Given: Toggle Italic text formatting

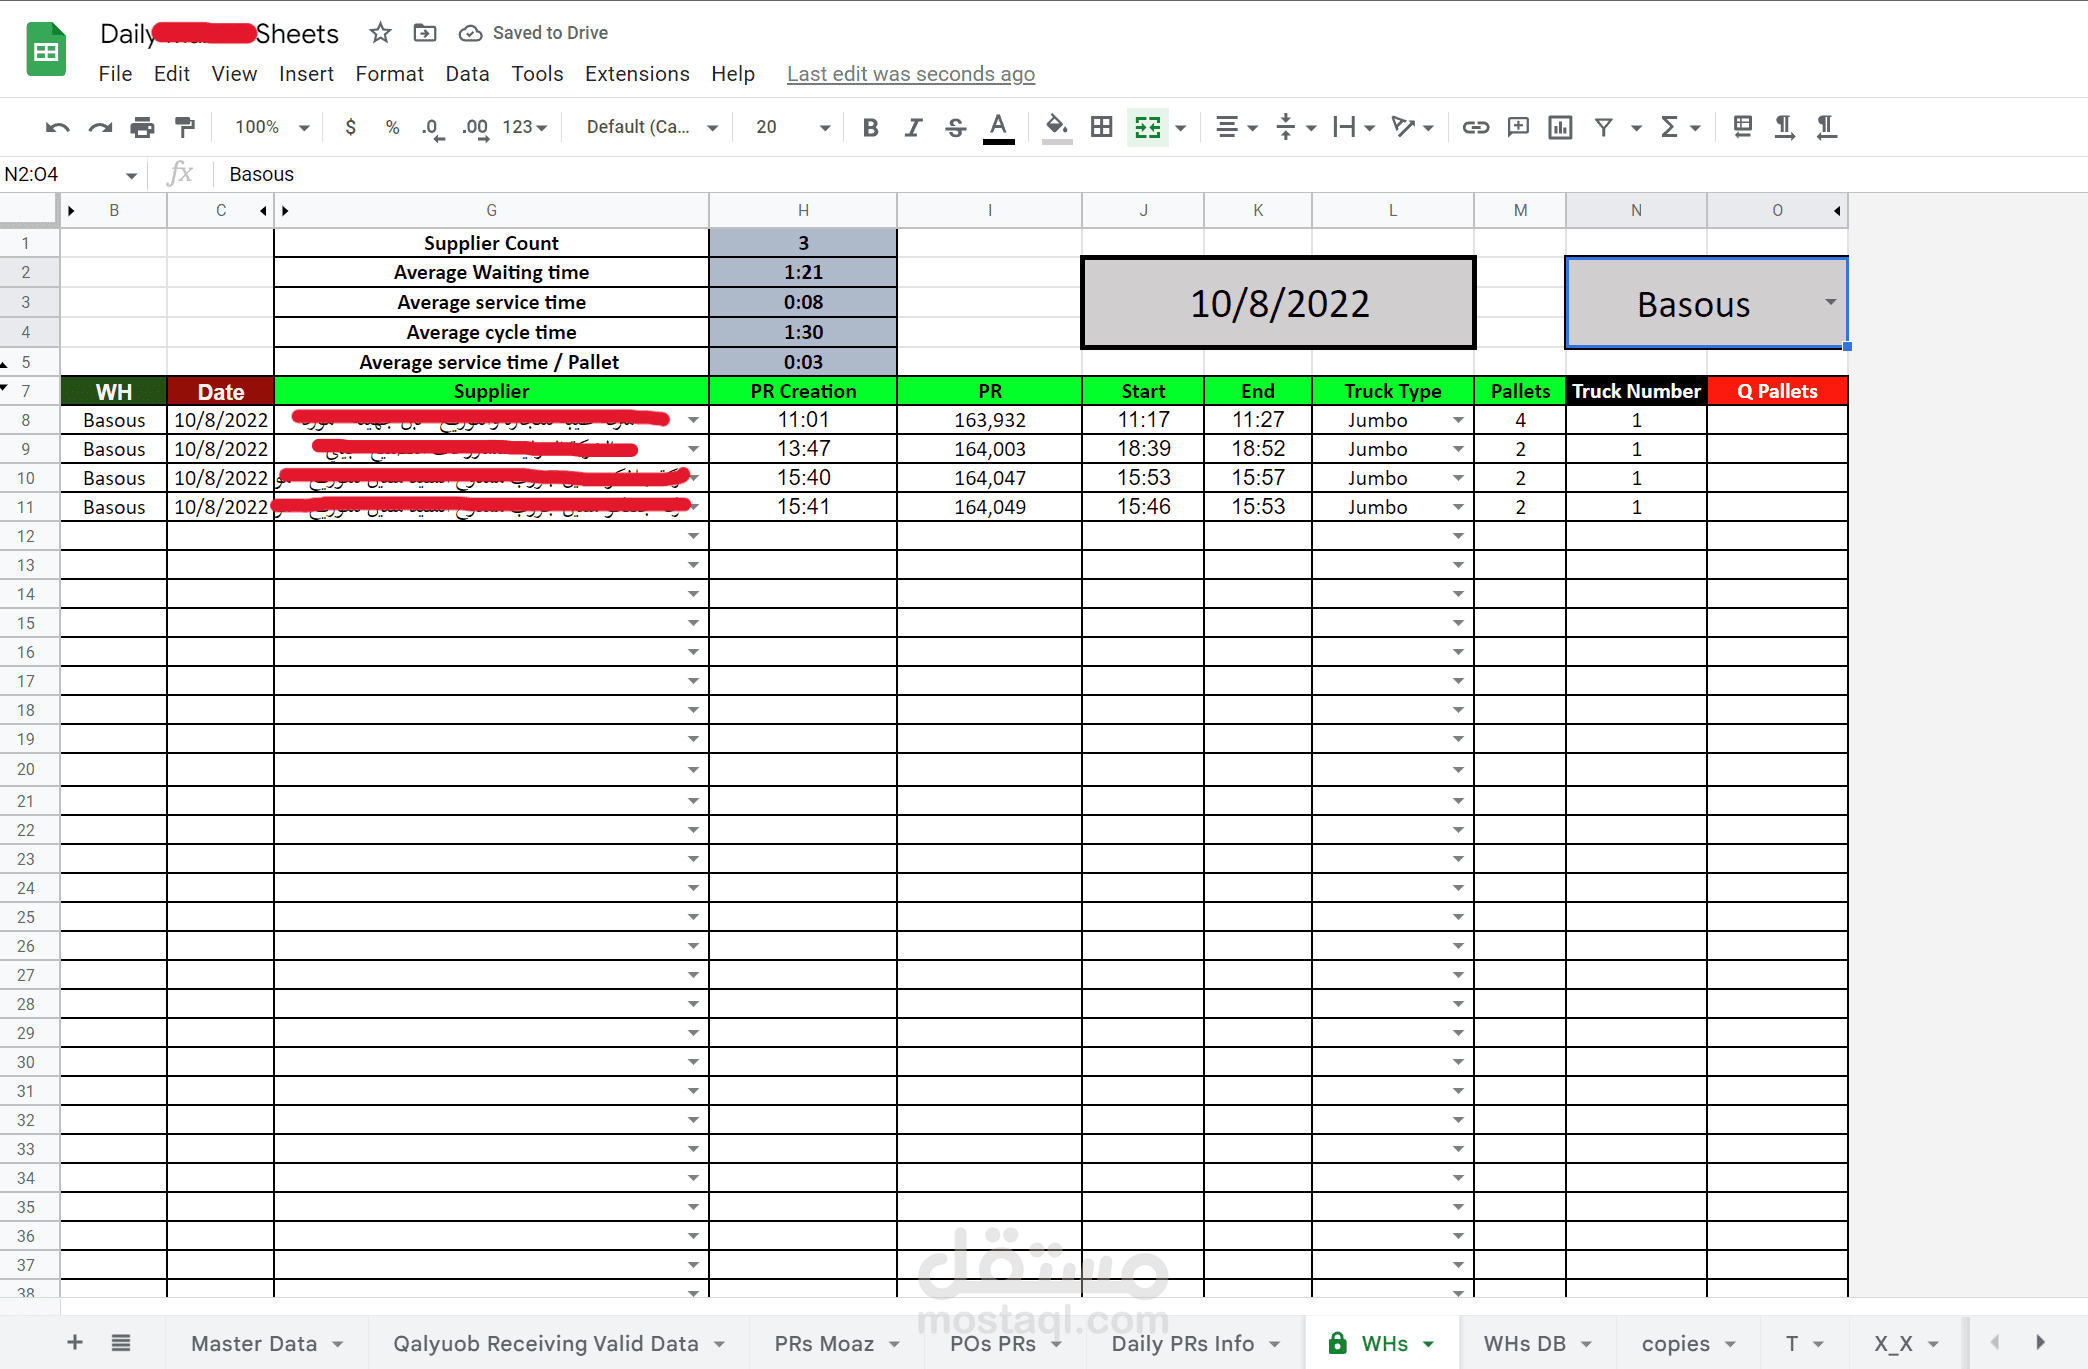Looking at the screenshot, I should [x=912, y=127].
